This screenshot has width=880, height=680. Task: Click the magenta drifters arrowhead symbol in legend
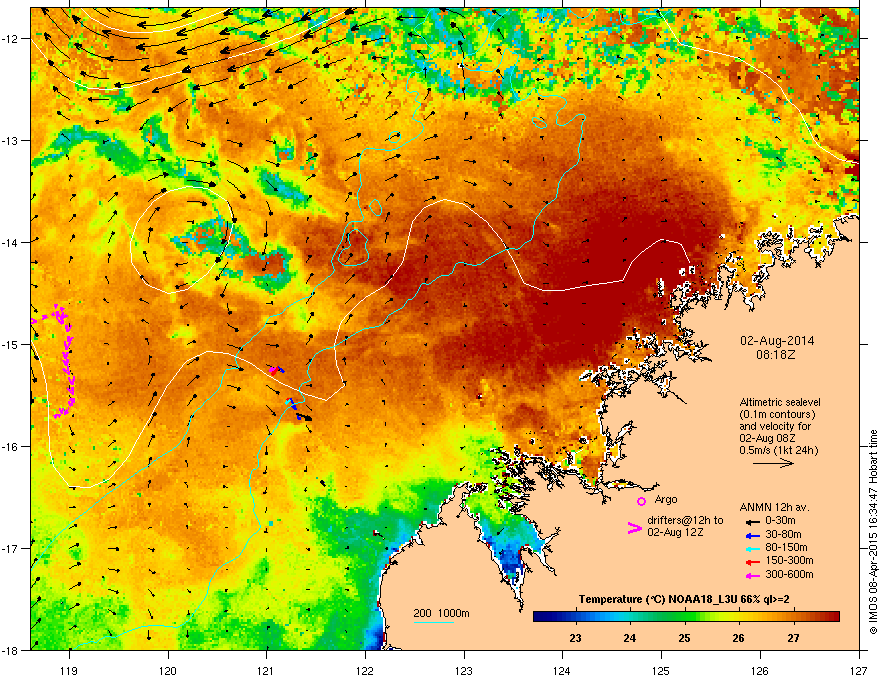[x=634, y=528]
